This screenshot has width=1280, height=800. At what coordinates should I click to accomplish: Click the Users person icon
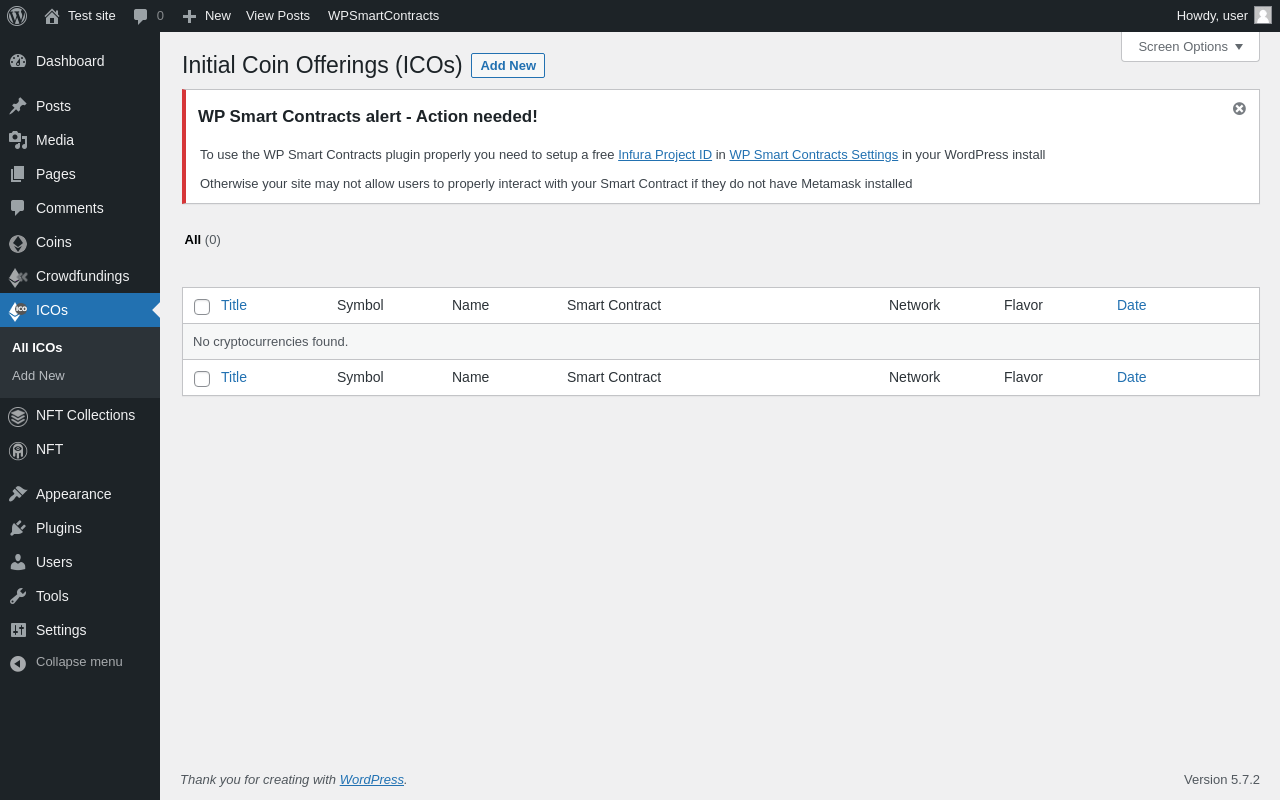[18, 562]
